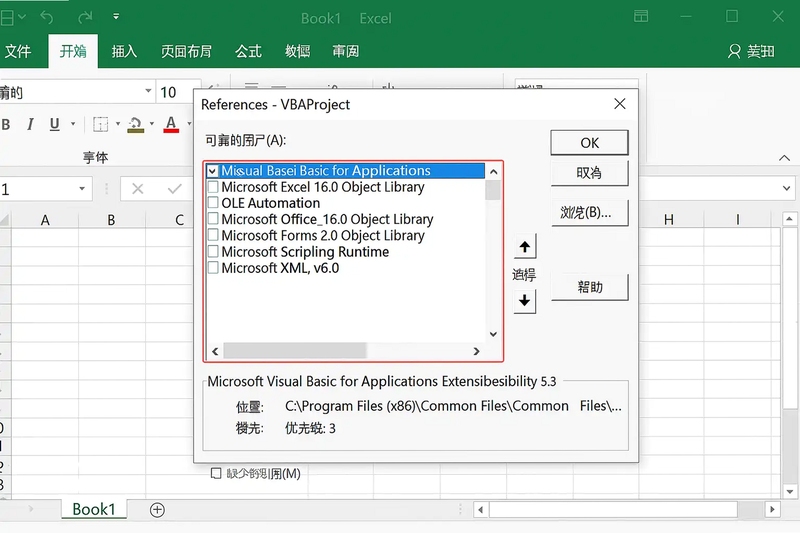Click the red Font Color A icon
Viewport: 800px width, 533px height.
point(171,124)
